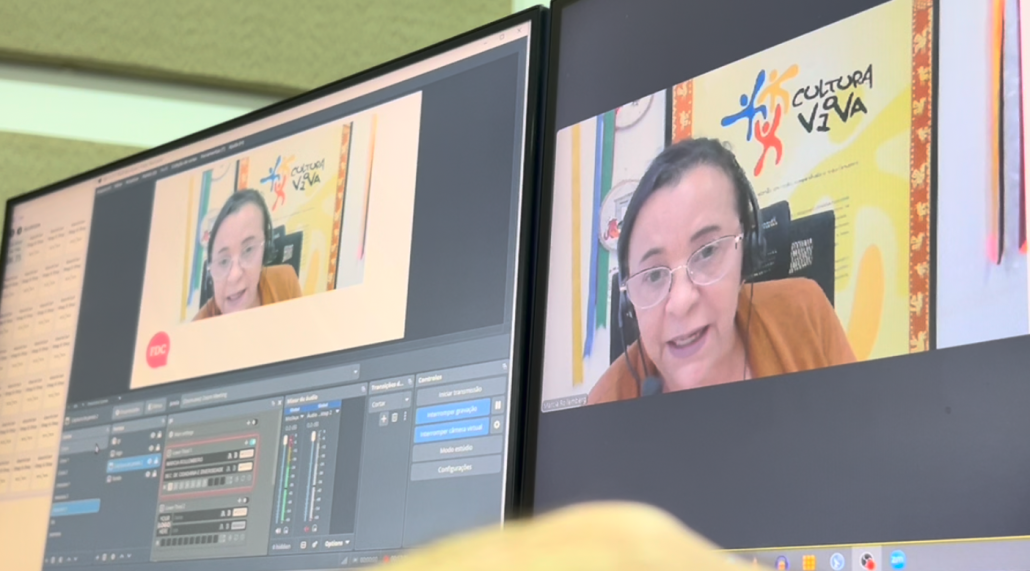
Task: Open the transition's three-dot properties menu
Action: click(404, 417)
